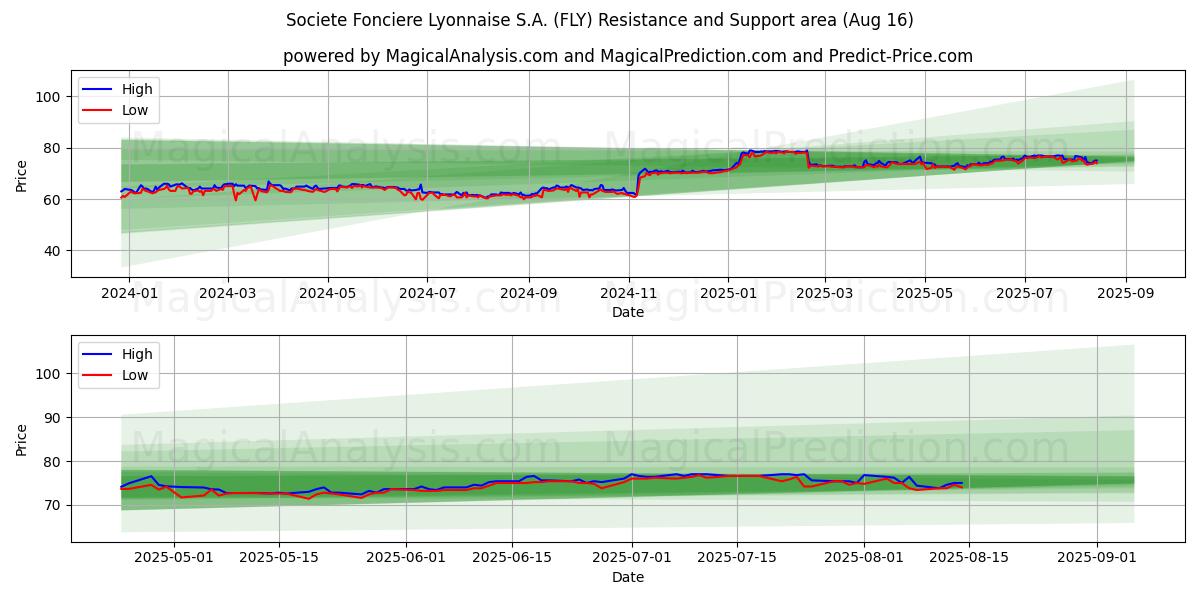Click the '2025-07' tick label on upper chart
This screenshot has height=600, width=1200.
tap(1025, 294)
